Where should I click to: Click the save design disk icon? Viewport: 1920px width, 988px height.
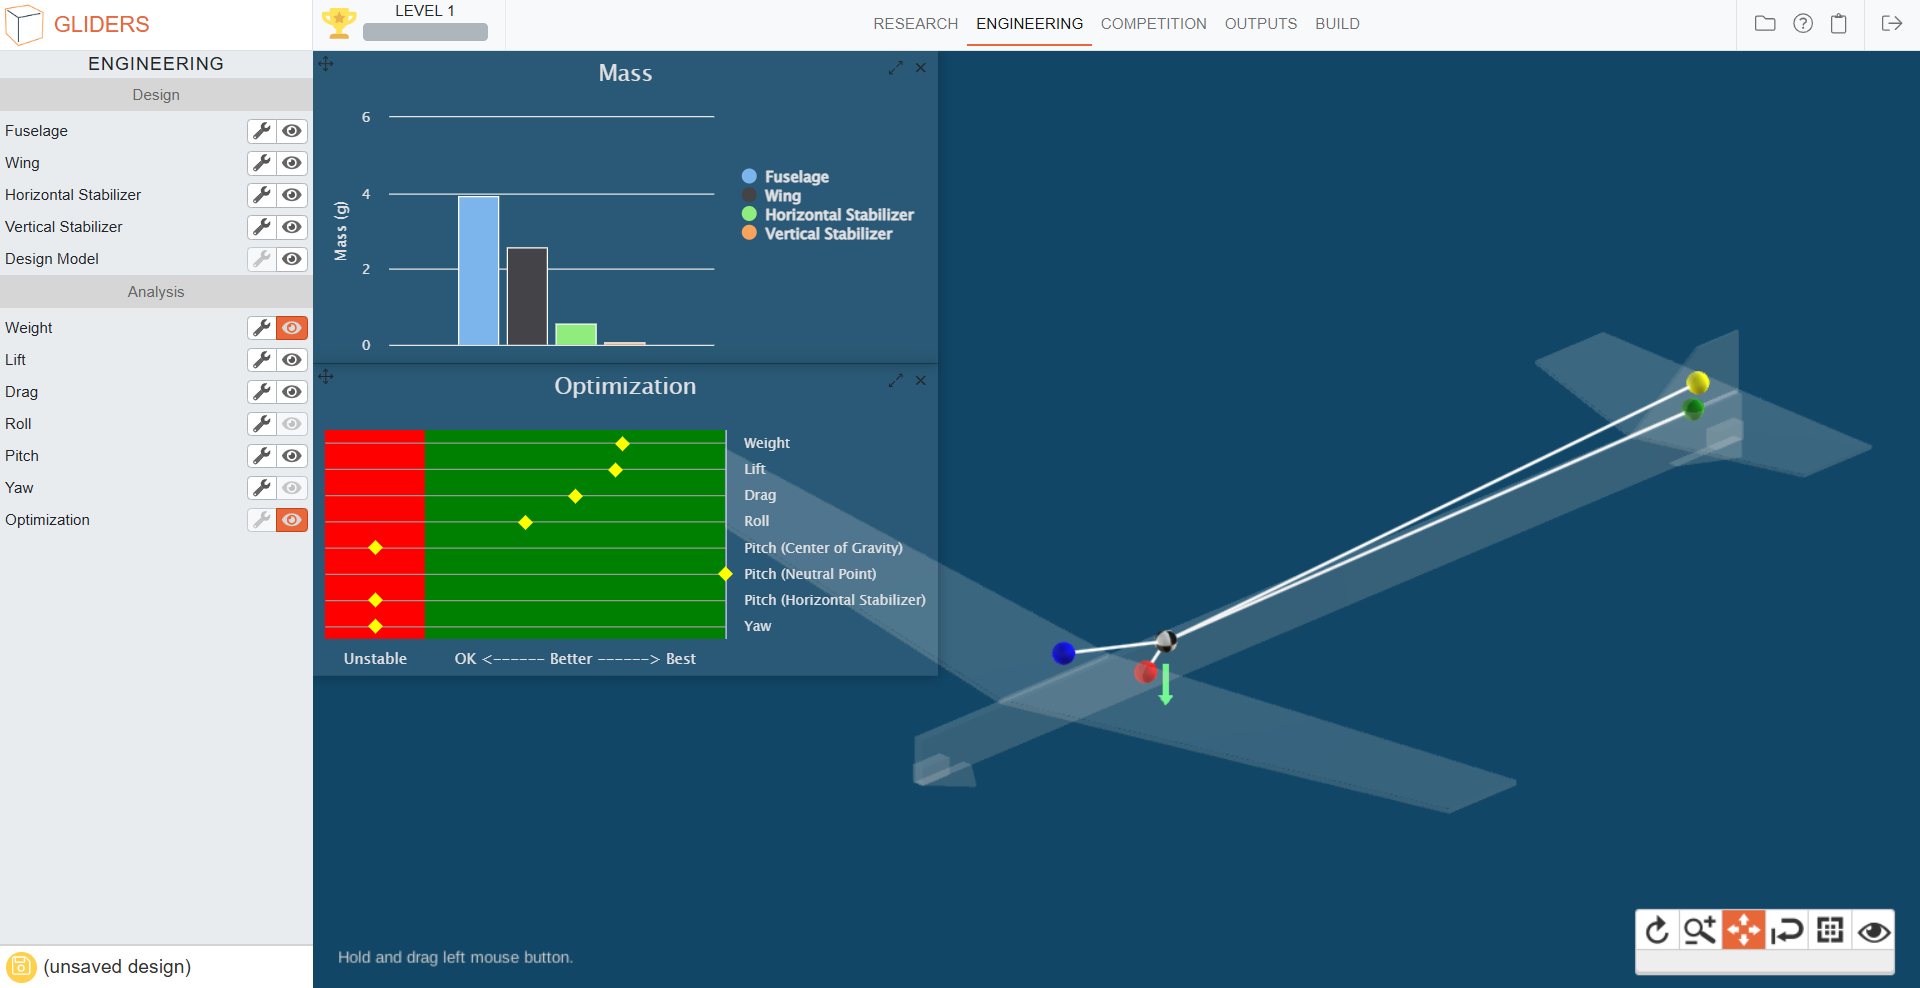click(21, 967)
